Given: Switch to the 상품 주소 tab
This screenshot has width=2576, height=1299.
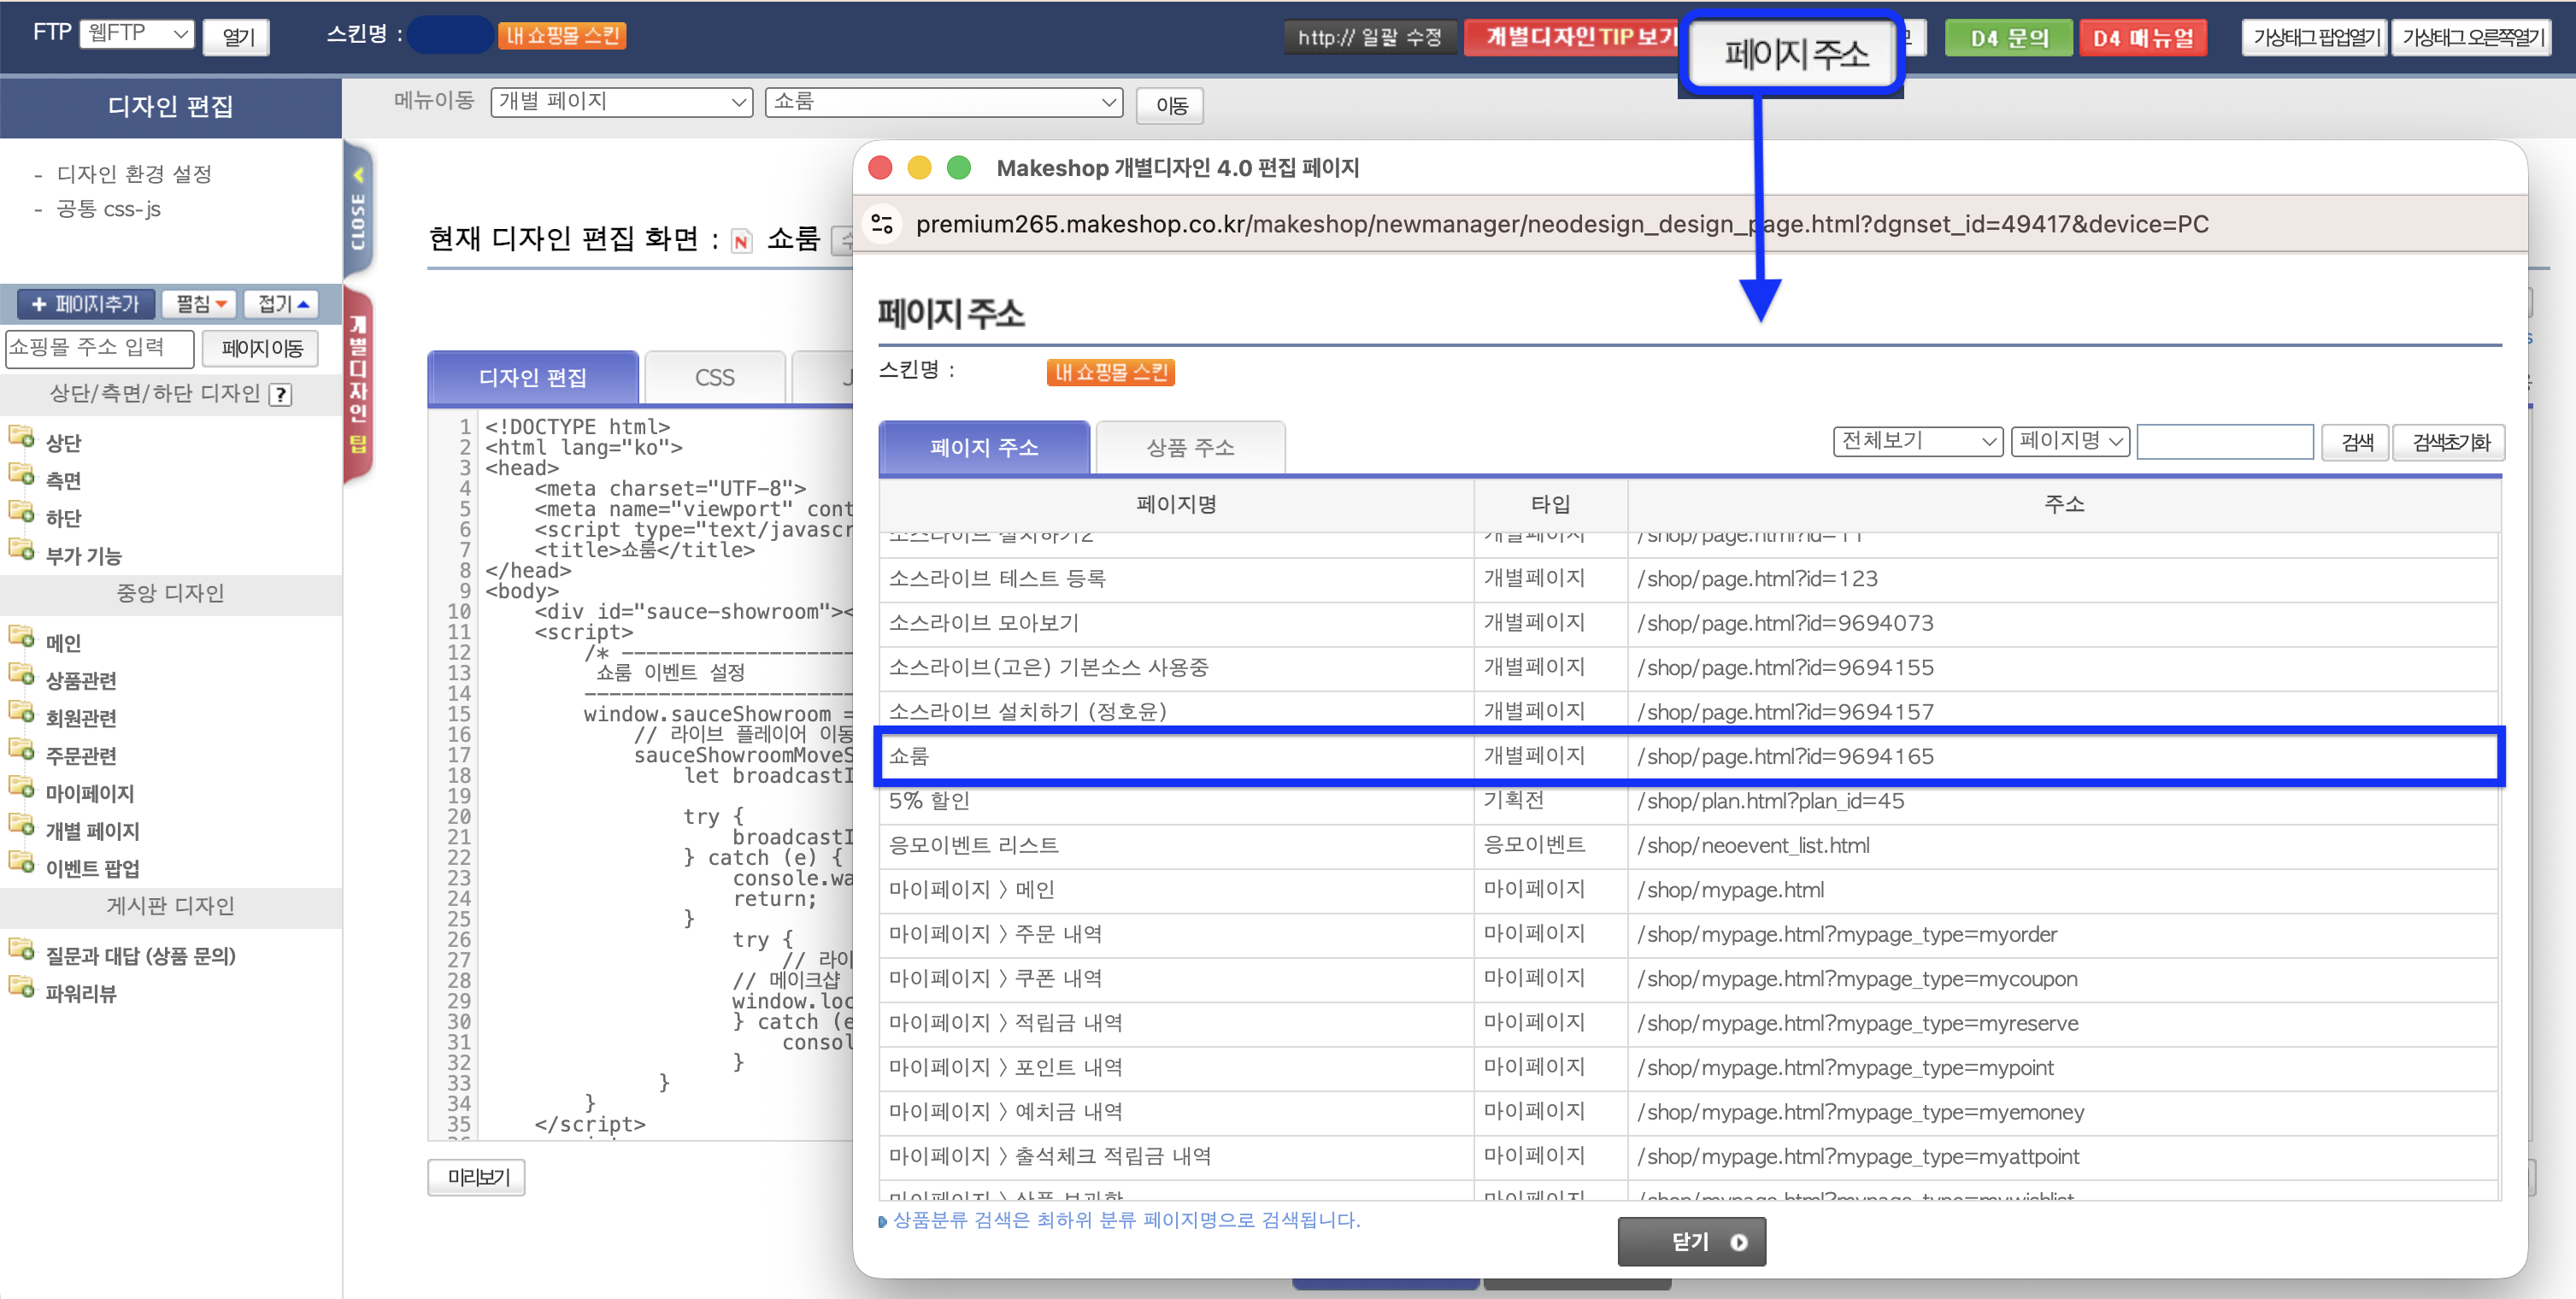Looking at the screenshot, I should [x=1189, y=447].
